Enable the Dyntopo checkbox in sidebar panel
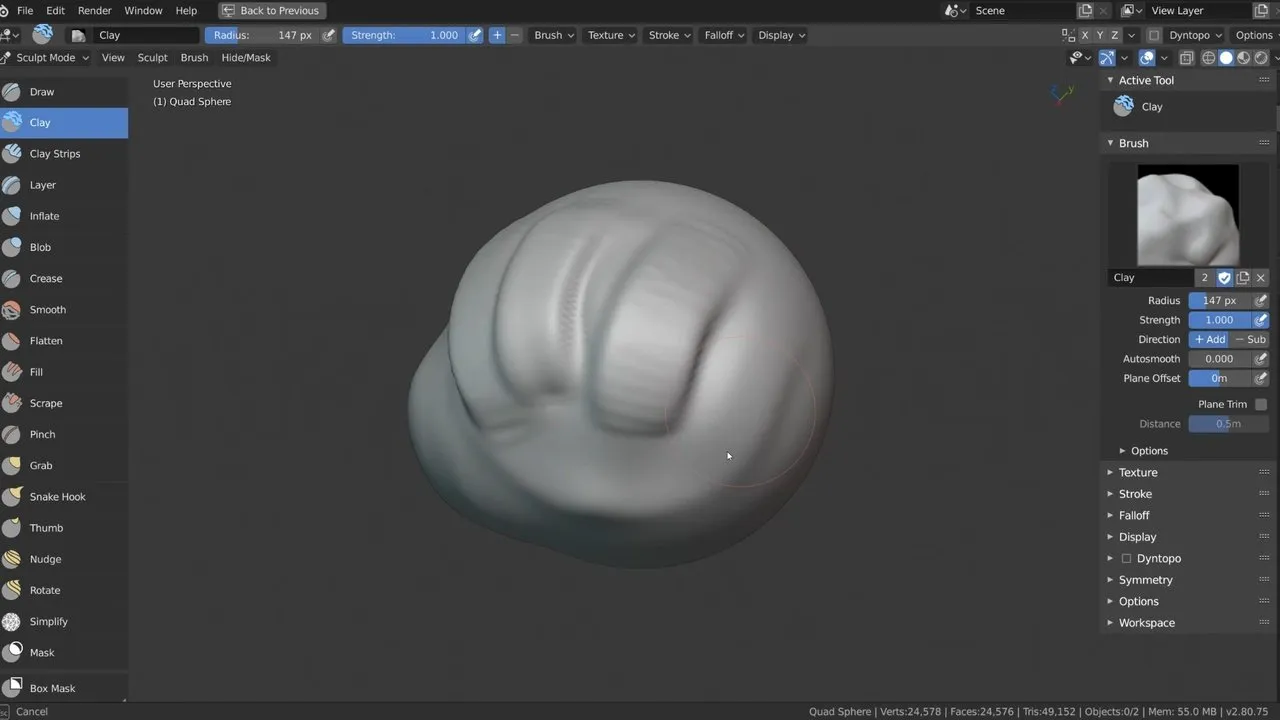Image resolution: width=1280 pixels, height=720 pixels. click(x=1126, y=558)
